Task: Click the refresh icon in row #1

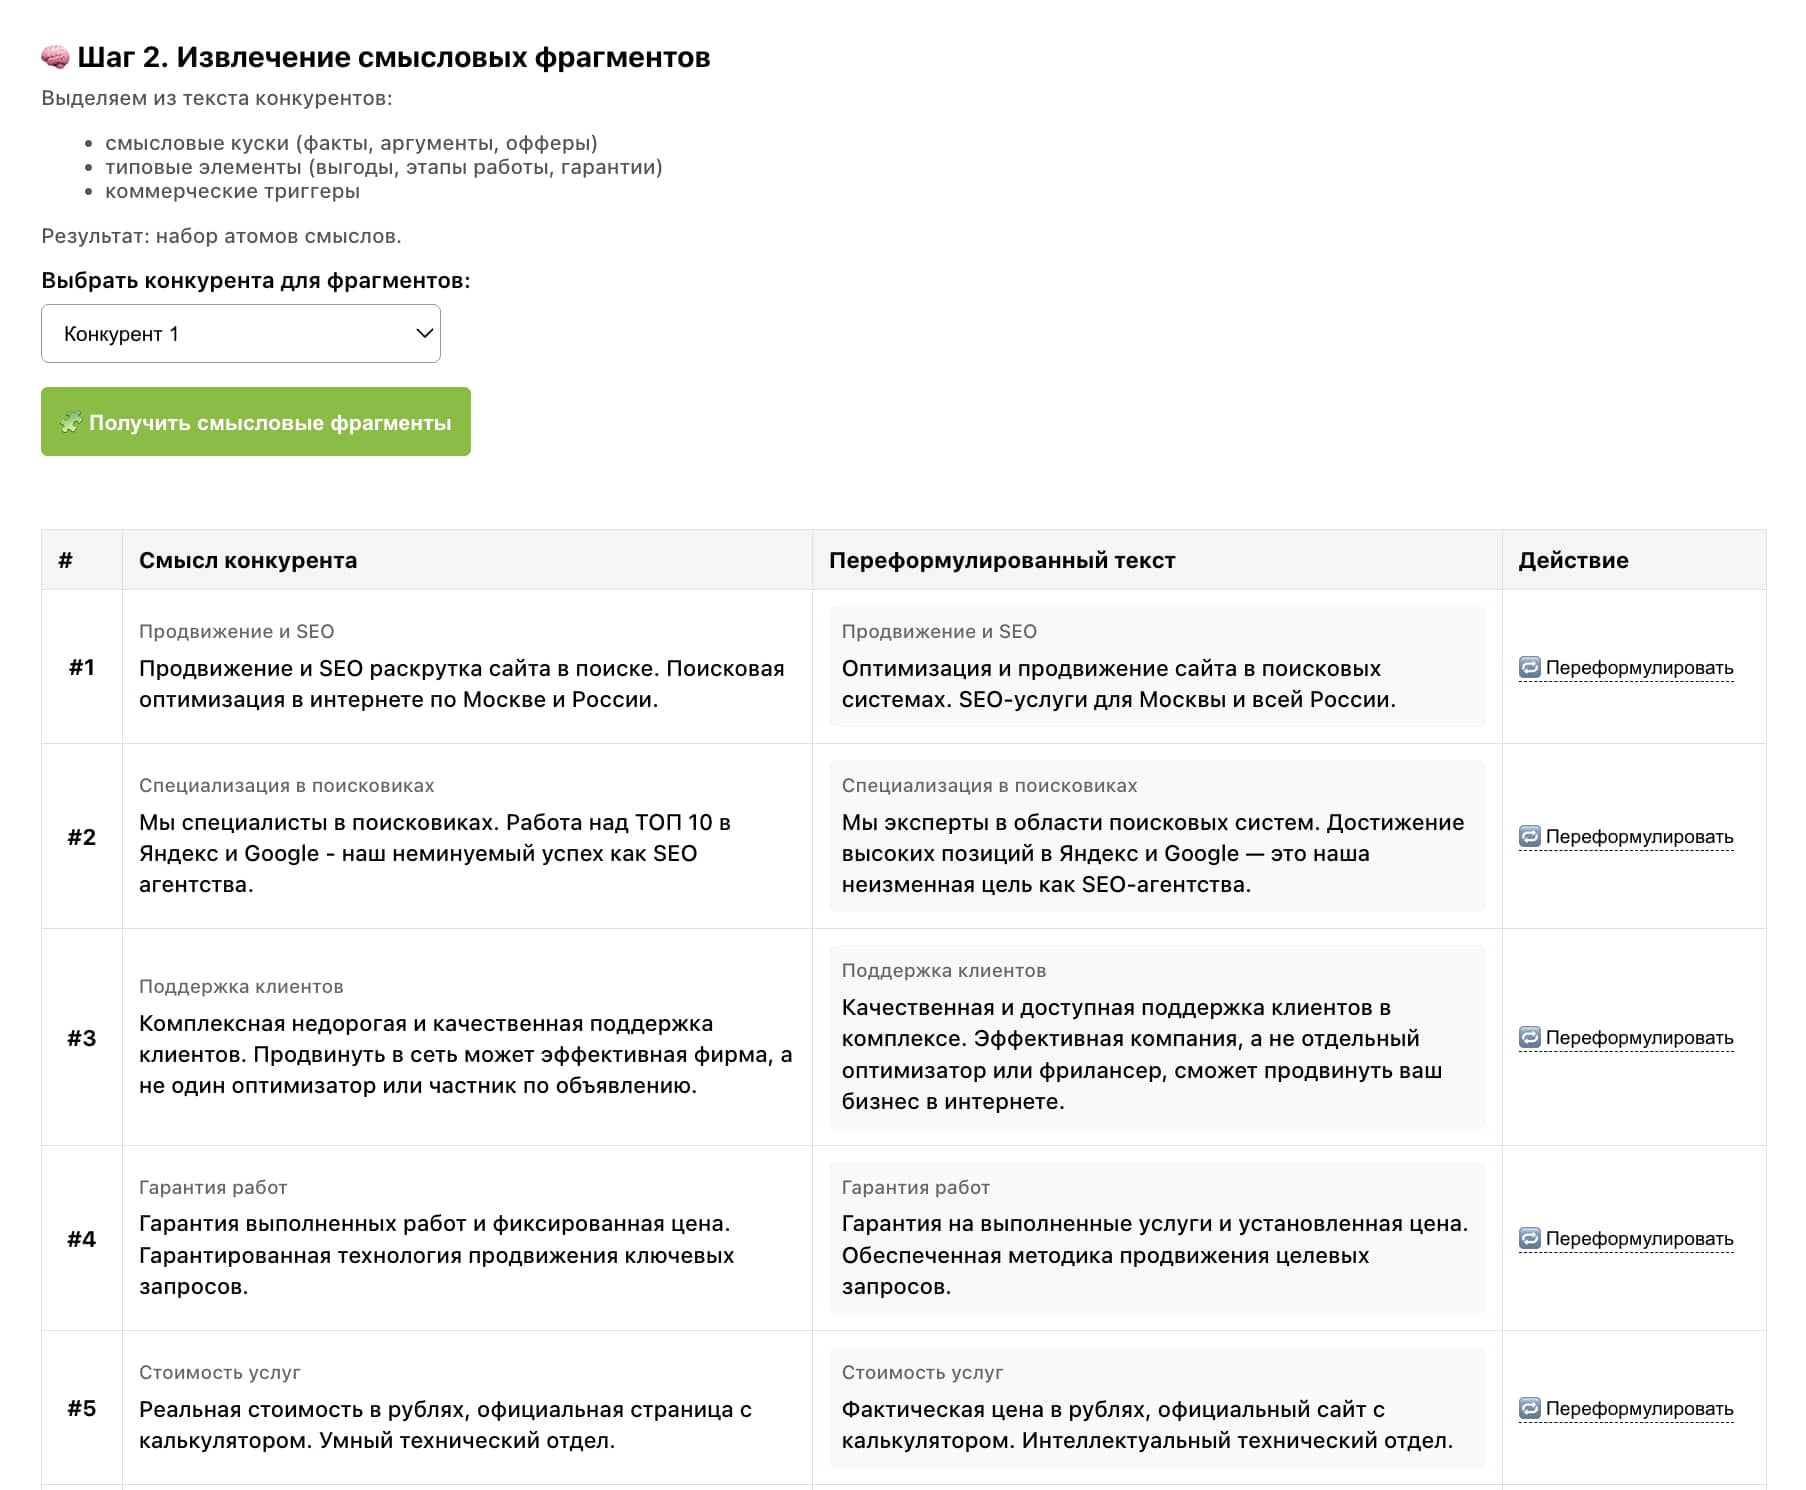Action: pyautogui.click(x=1529, y=667)
